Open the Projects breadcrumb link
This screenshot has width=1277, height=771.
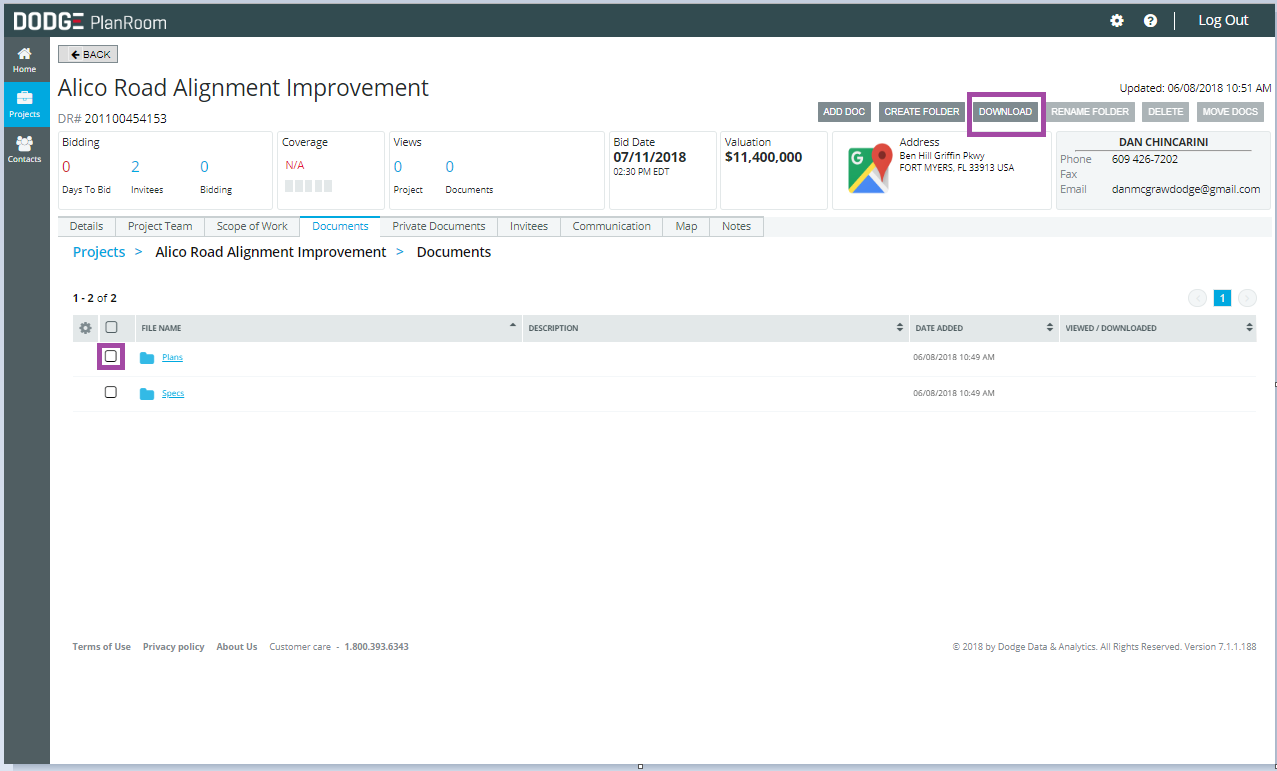coord(98,251)
